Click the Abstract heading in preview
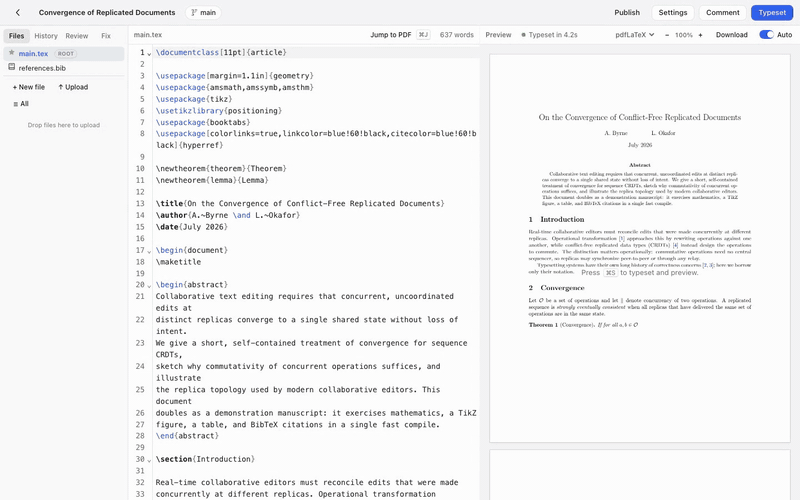 (x=639, y=165)
